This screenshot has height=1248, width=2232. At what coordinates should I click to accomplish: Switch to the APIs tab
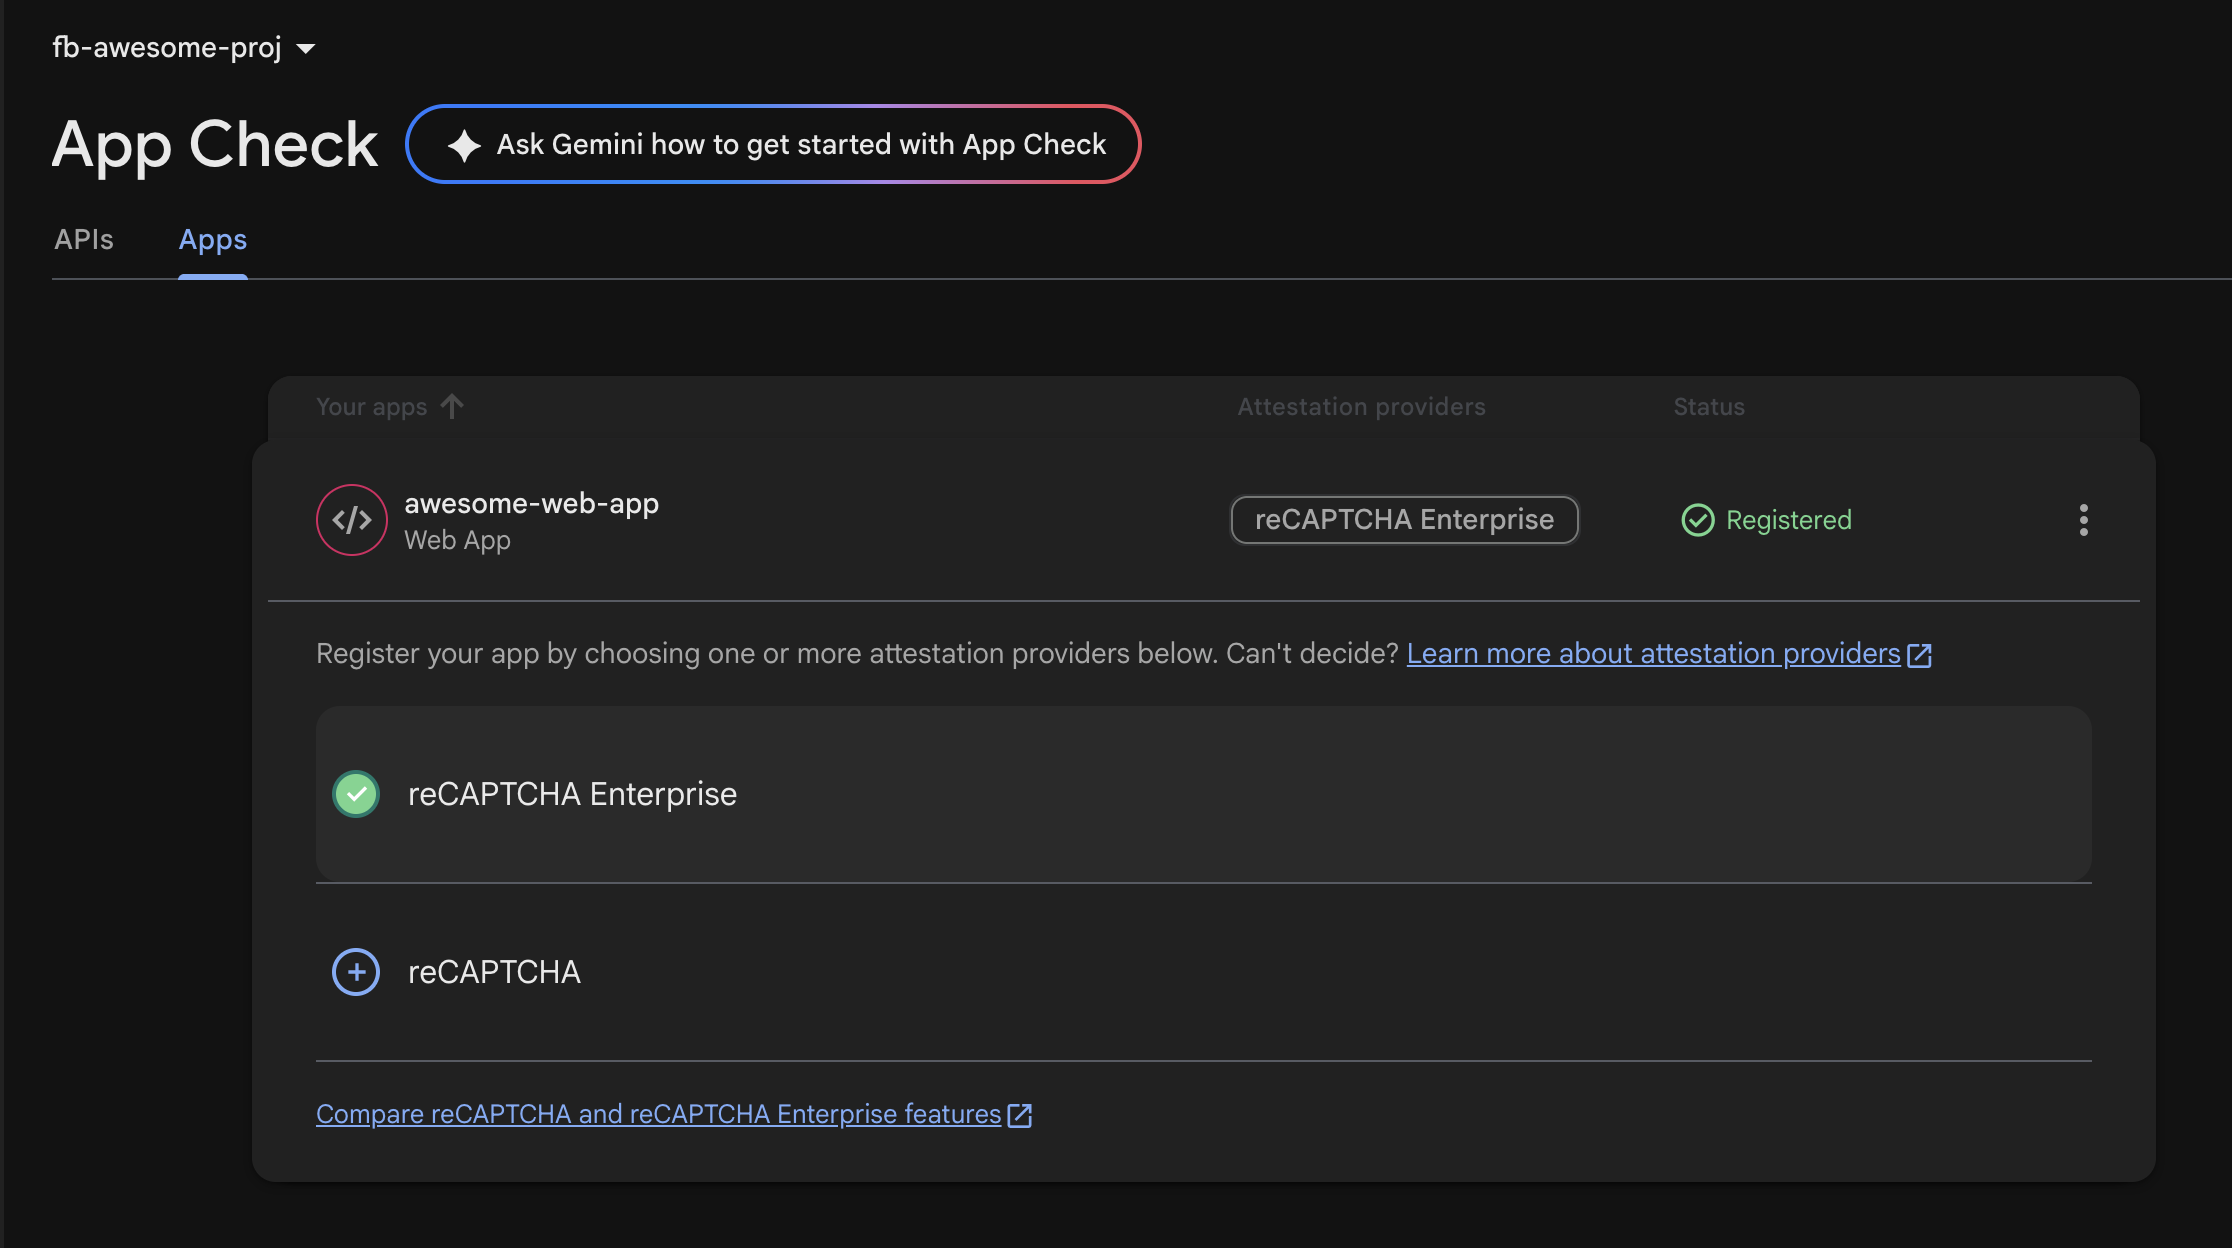pos(84,240)
